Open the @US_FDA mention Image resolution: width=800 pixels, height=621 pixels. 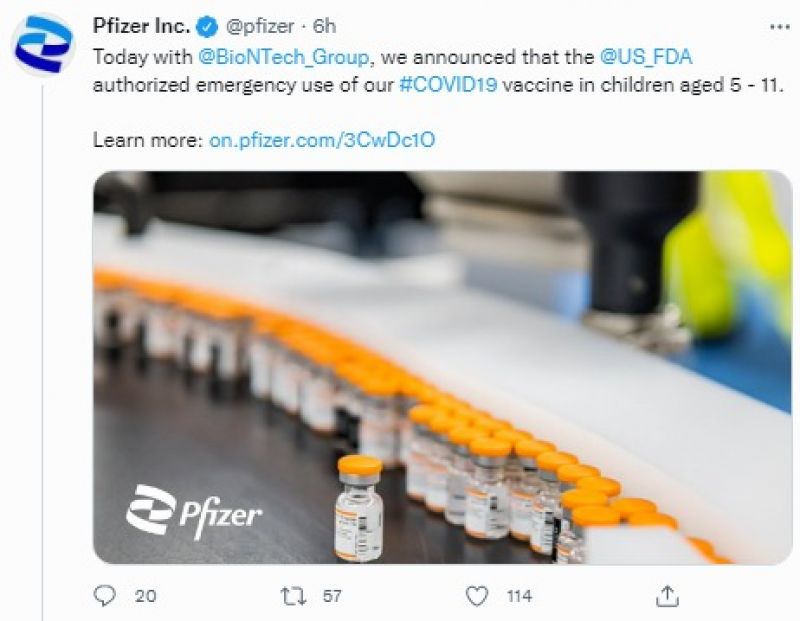(x=646, y=57)
